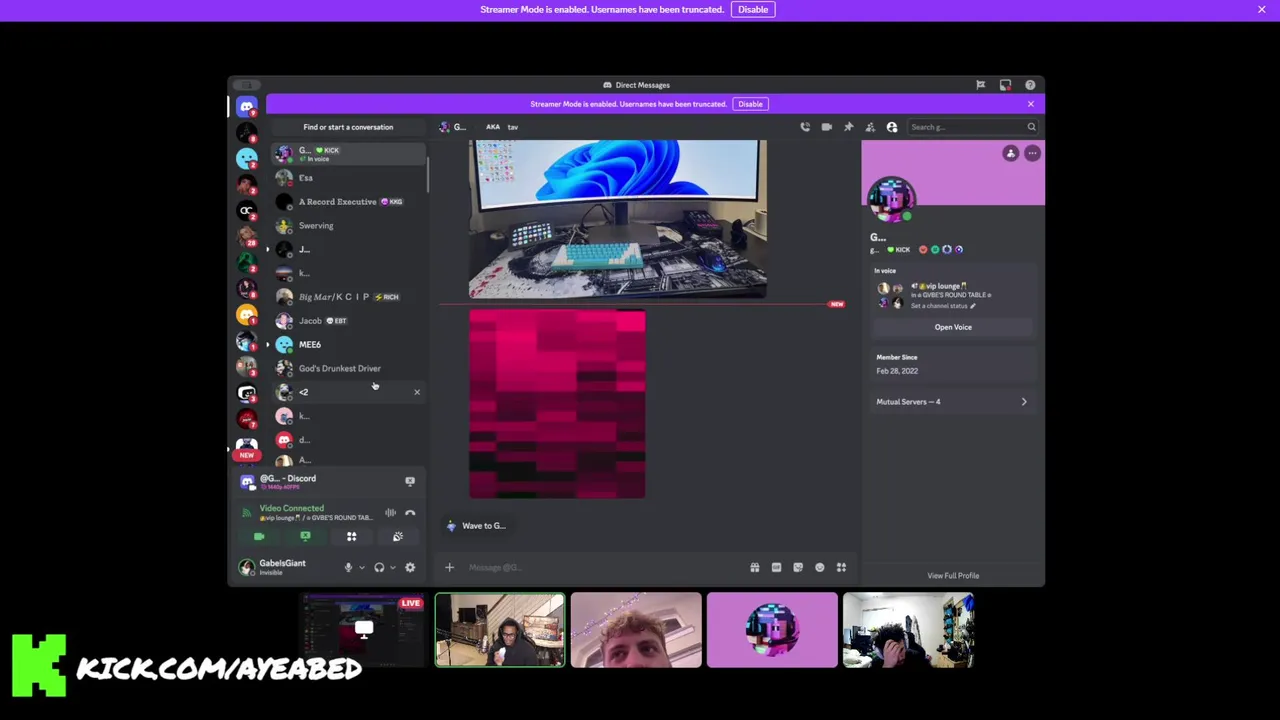1280x720 pixels.
Task: Open user settings gear
Action: pyautogui.click(x=410, y=568)
